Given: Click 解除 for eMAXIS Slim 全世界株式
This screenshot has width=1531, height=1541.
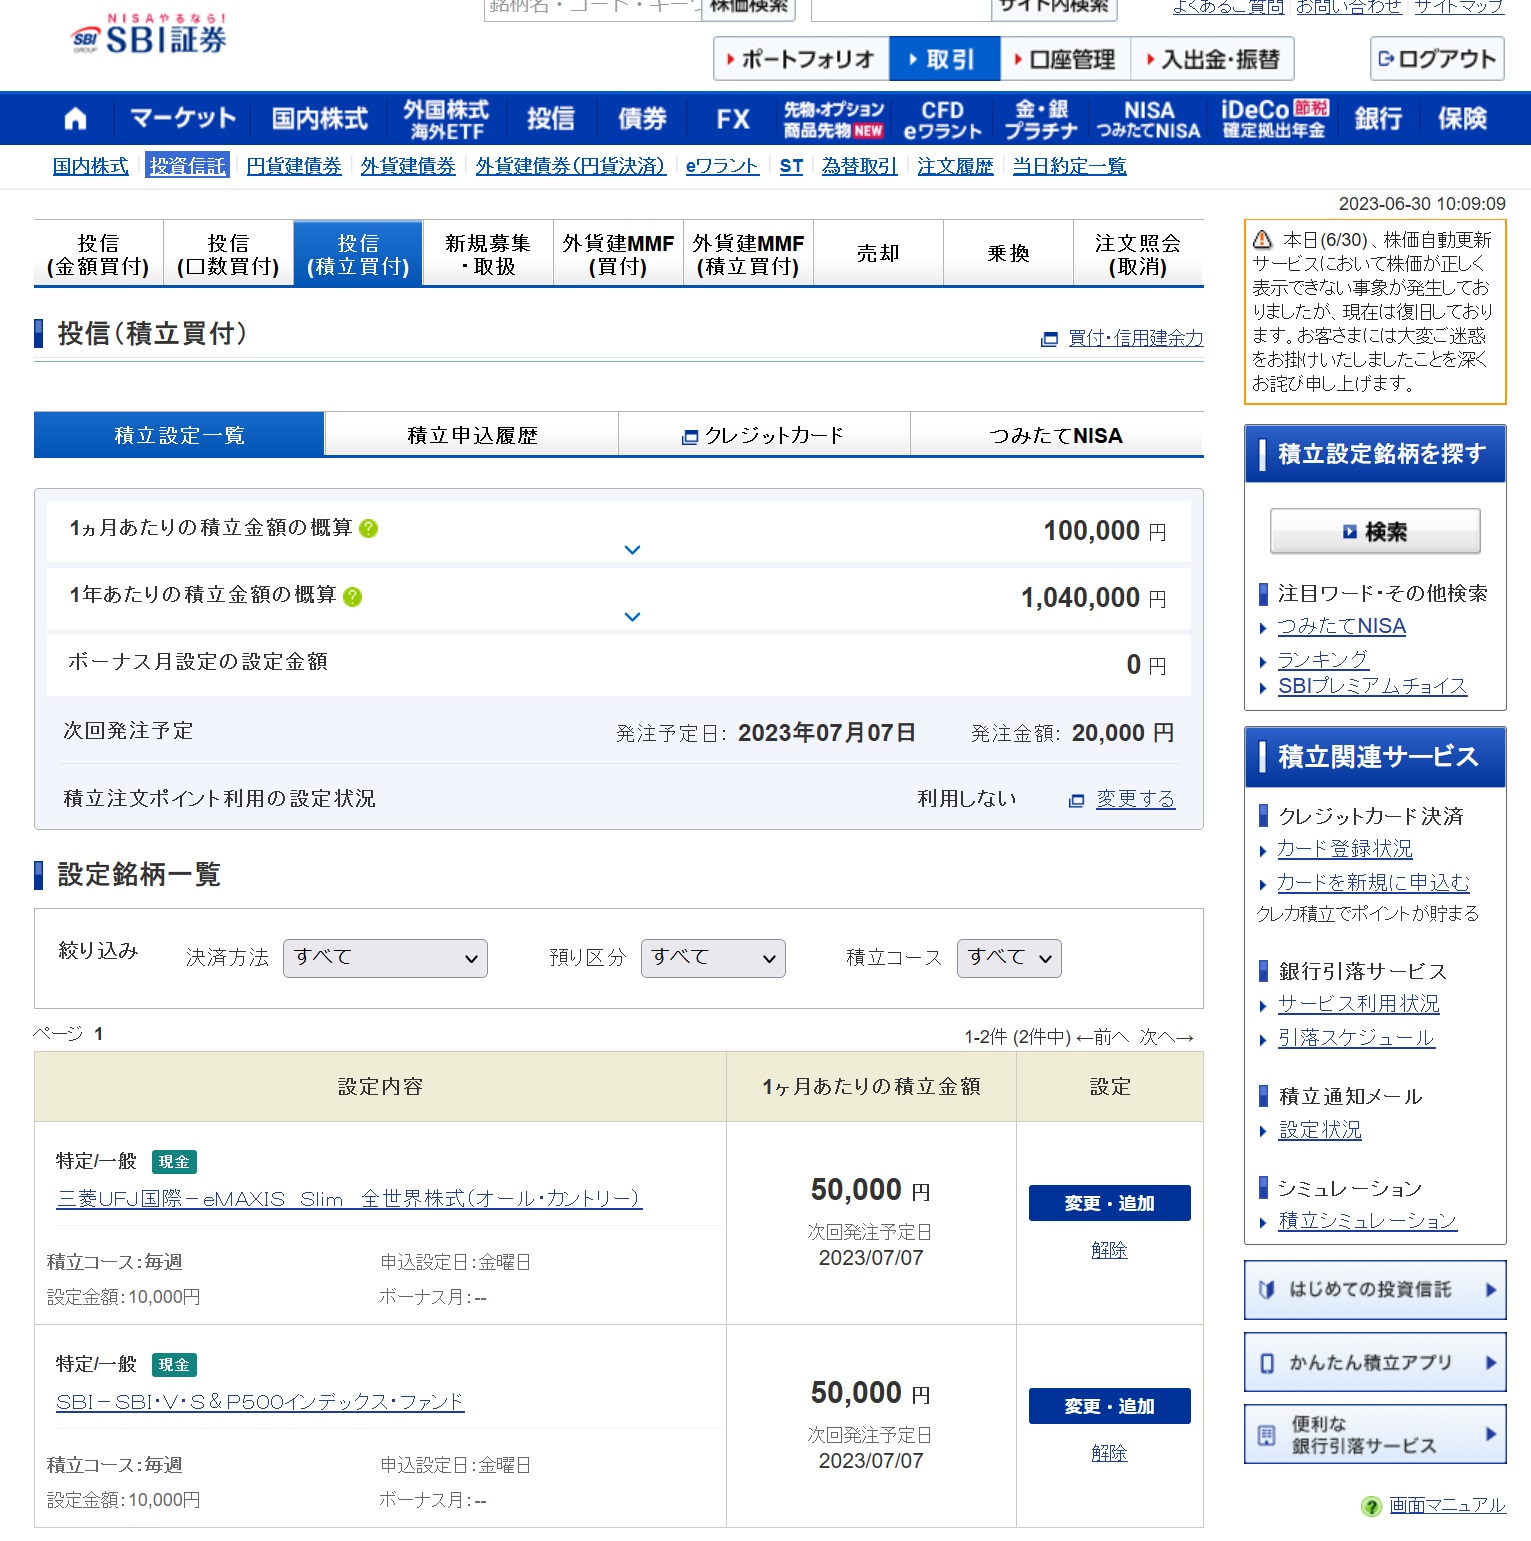Looking at the screenshot, I should (1109, 1250).
